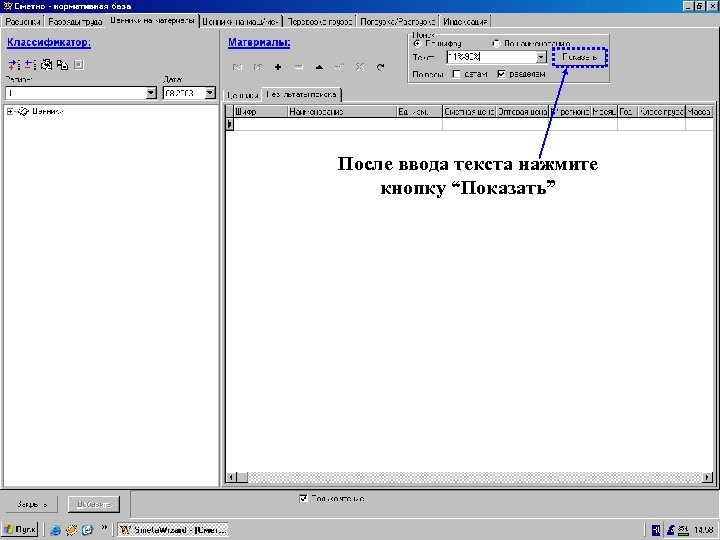Click the Оптовая цена column header
720x540 pixels.
pyautogui.click(x=522, y=112)
